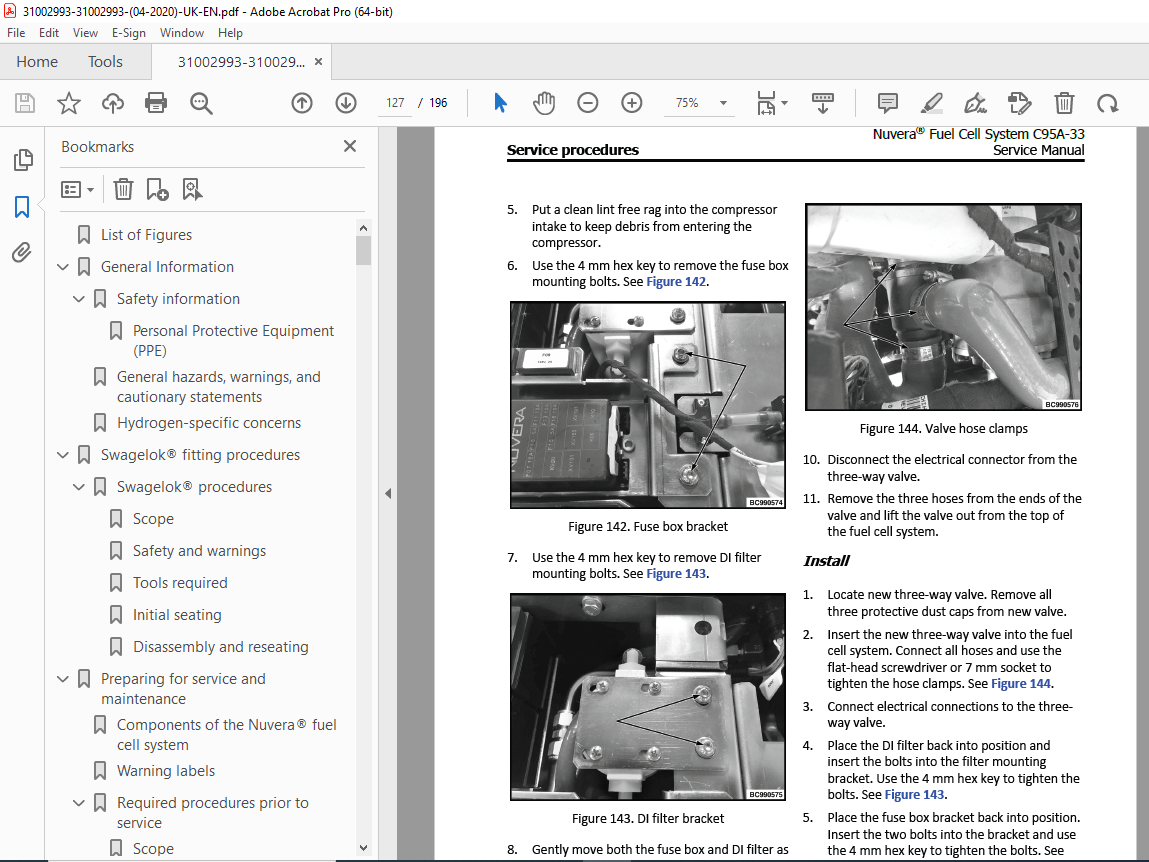Select the Highlight text tool
Screen dimensions: 1149x862
931,103
